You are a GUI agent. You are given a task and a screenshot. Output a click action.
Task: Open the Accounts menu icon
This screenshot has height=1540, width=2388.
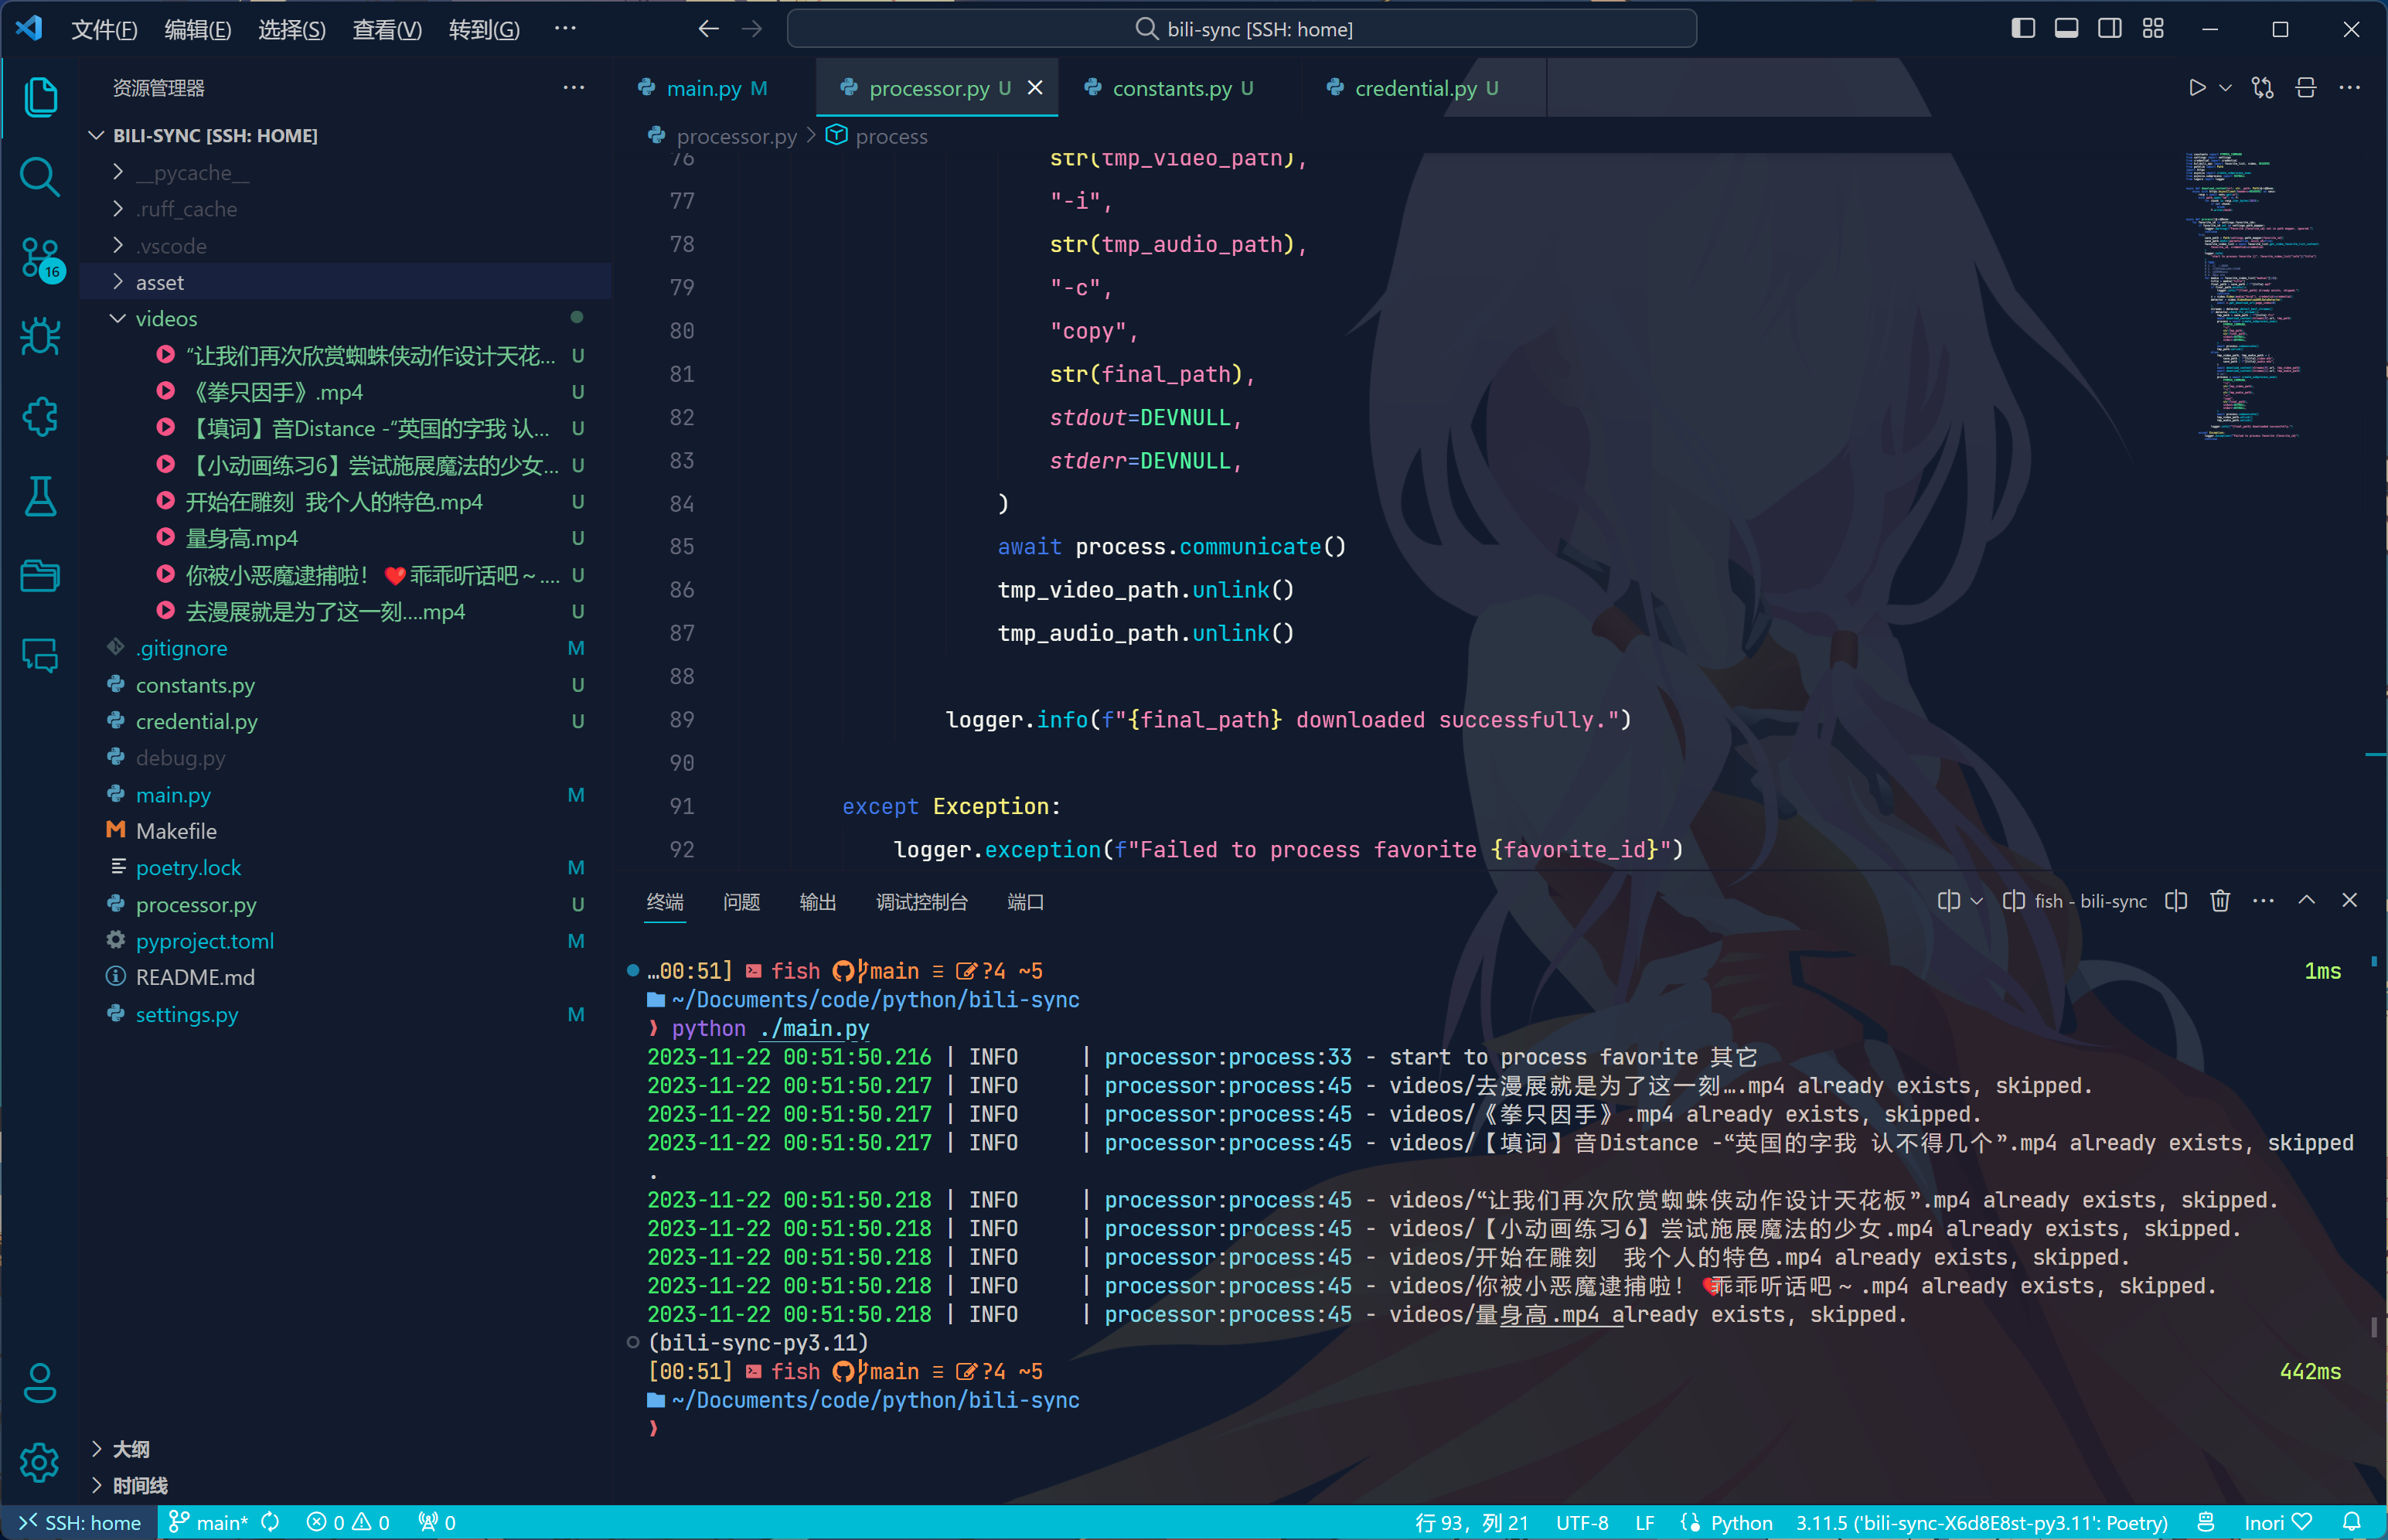40,1383
